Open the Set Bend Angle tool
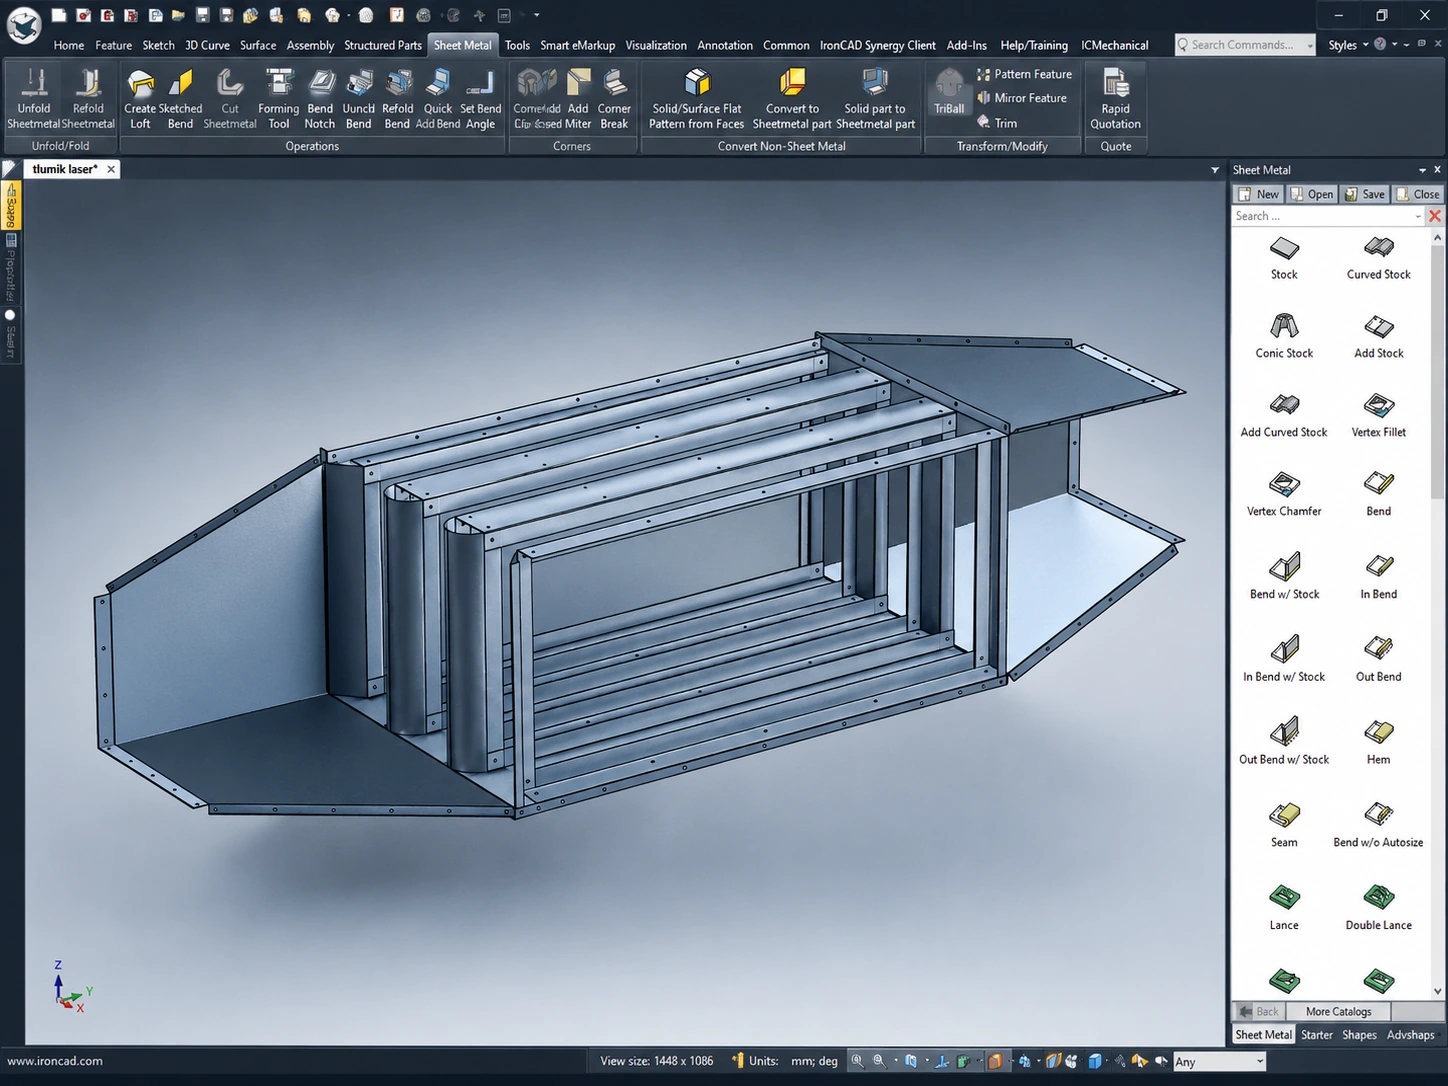Screen dimensions: 1448x1086 pyautogui.click(x=480, y=99)
